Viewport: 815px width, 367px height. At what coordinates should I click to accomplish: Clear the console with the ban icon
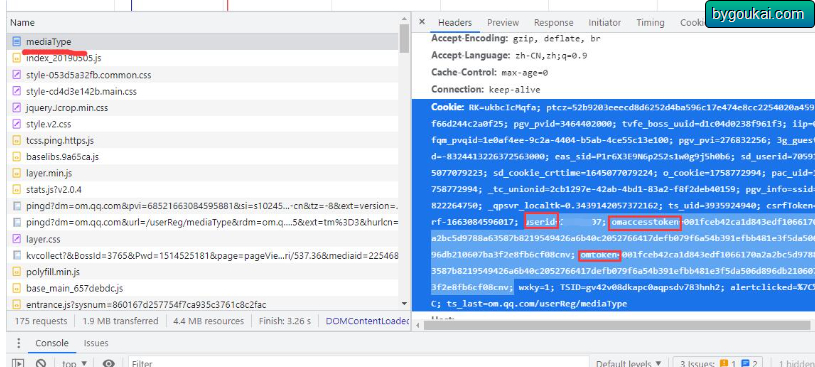pyautogui.click(x=41, y=363)
